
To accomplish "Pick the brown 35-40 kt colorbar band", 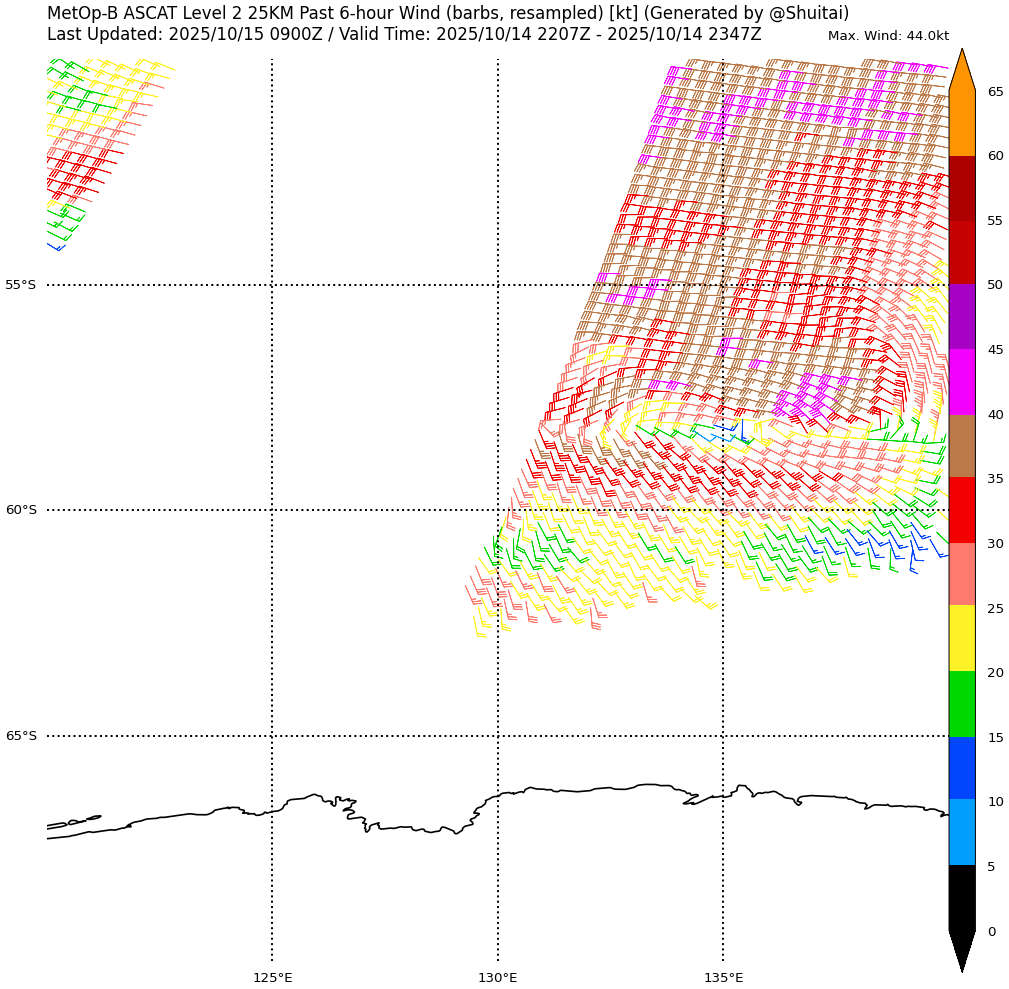I will tap(961, 446).
